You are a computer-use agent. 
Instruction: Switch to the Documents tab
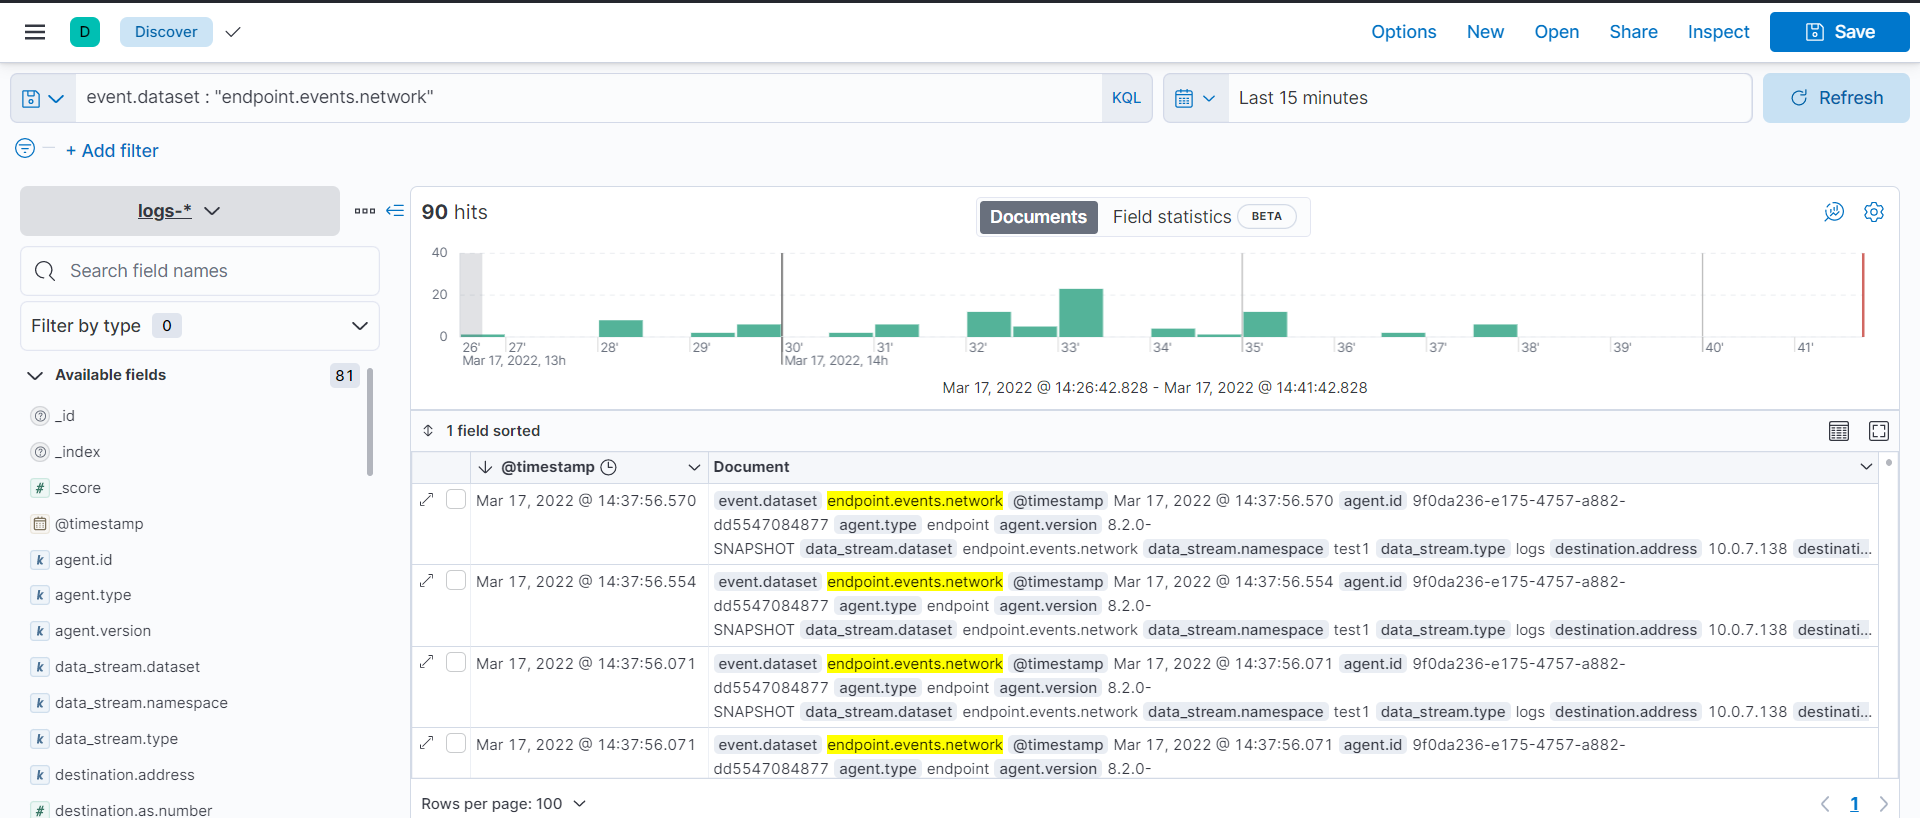(x=1038, y=217)
